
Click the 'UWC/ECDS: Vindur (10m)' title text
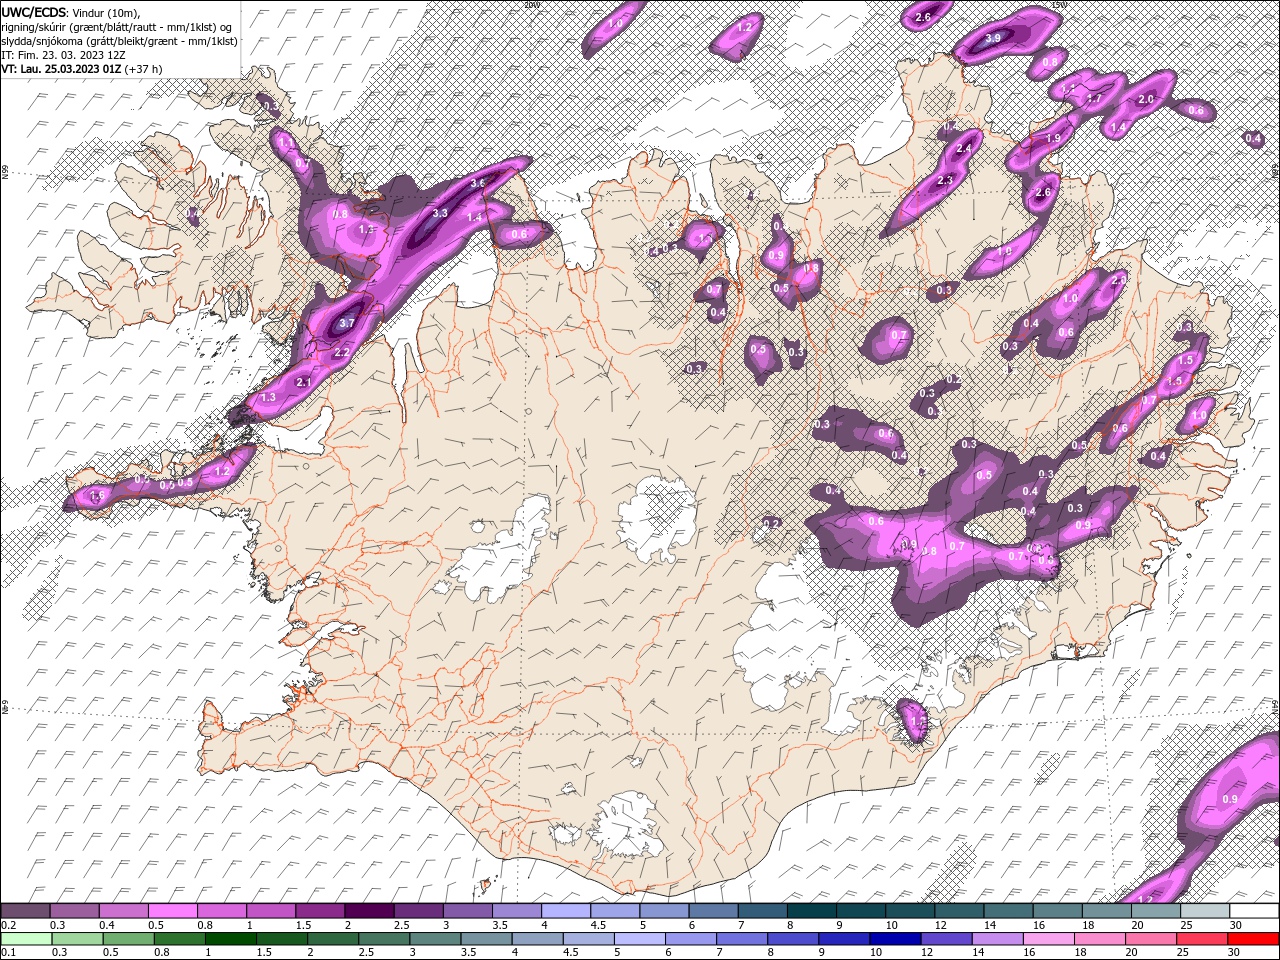(x=71, y=12)
